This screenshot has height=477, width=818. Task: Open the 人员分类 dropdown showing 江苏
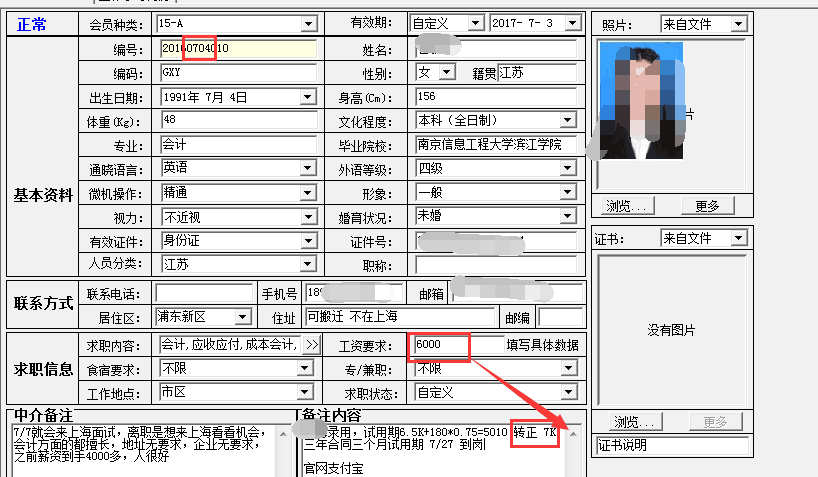pyautogui.click(x=308, y=264)
